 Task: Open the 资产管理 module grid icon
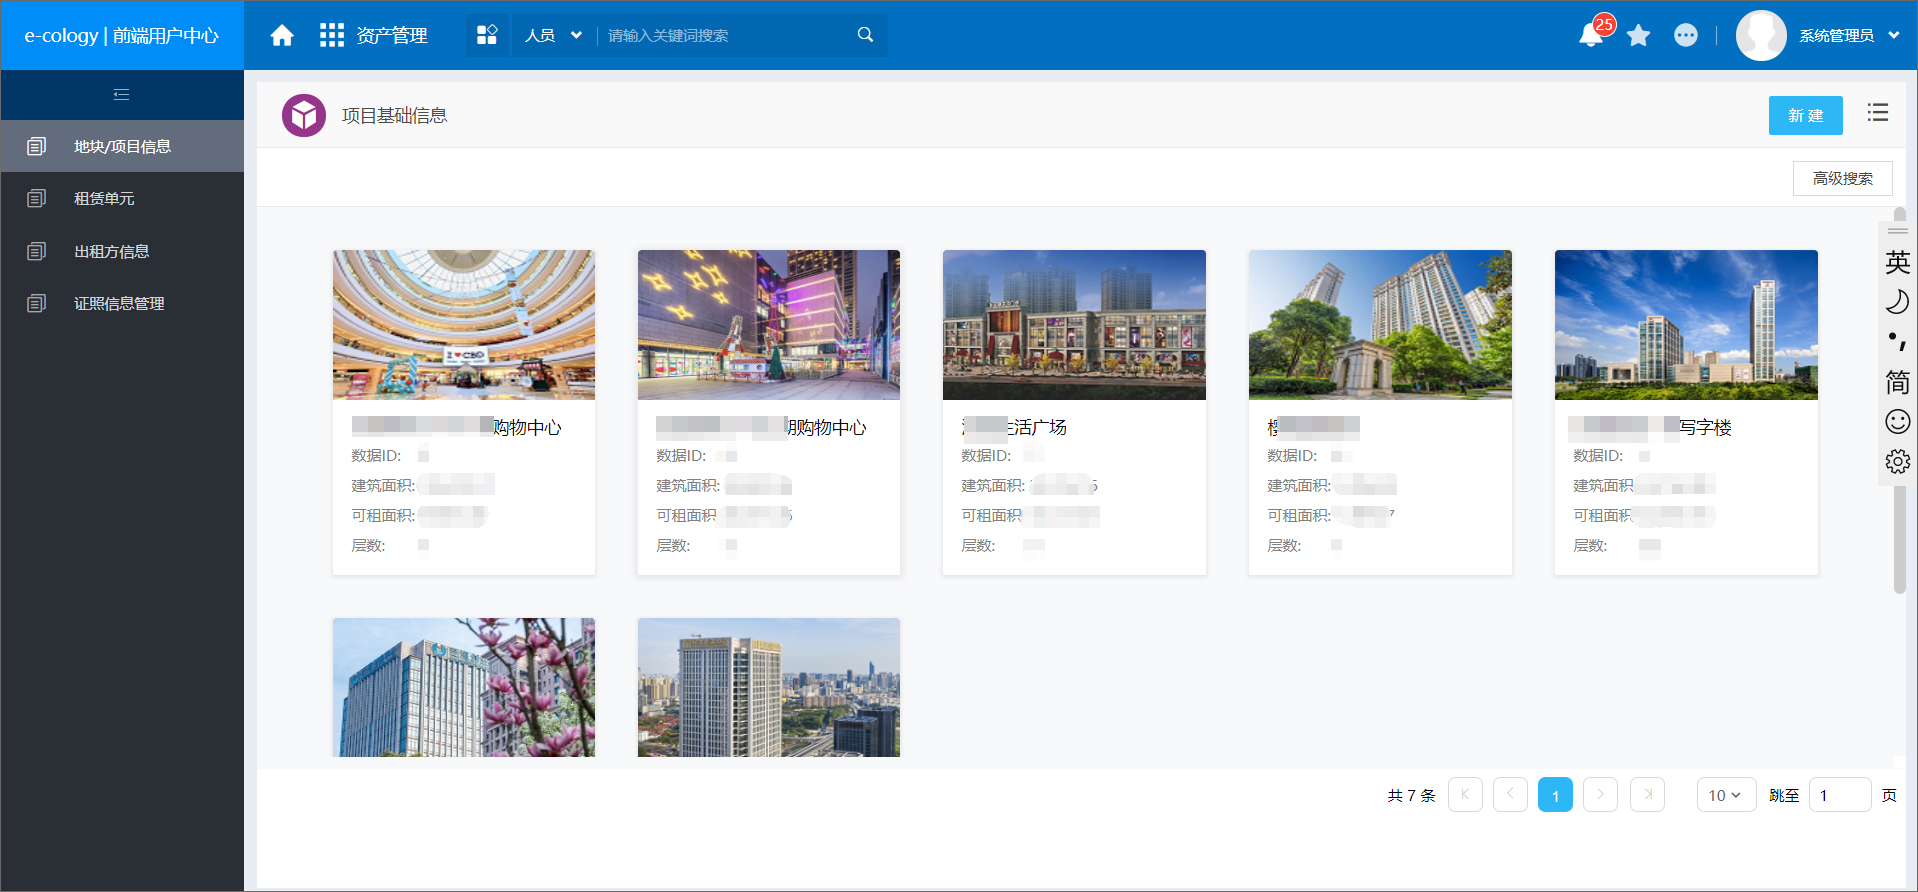(x=332, y=36)
